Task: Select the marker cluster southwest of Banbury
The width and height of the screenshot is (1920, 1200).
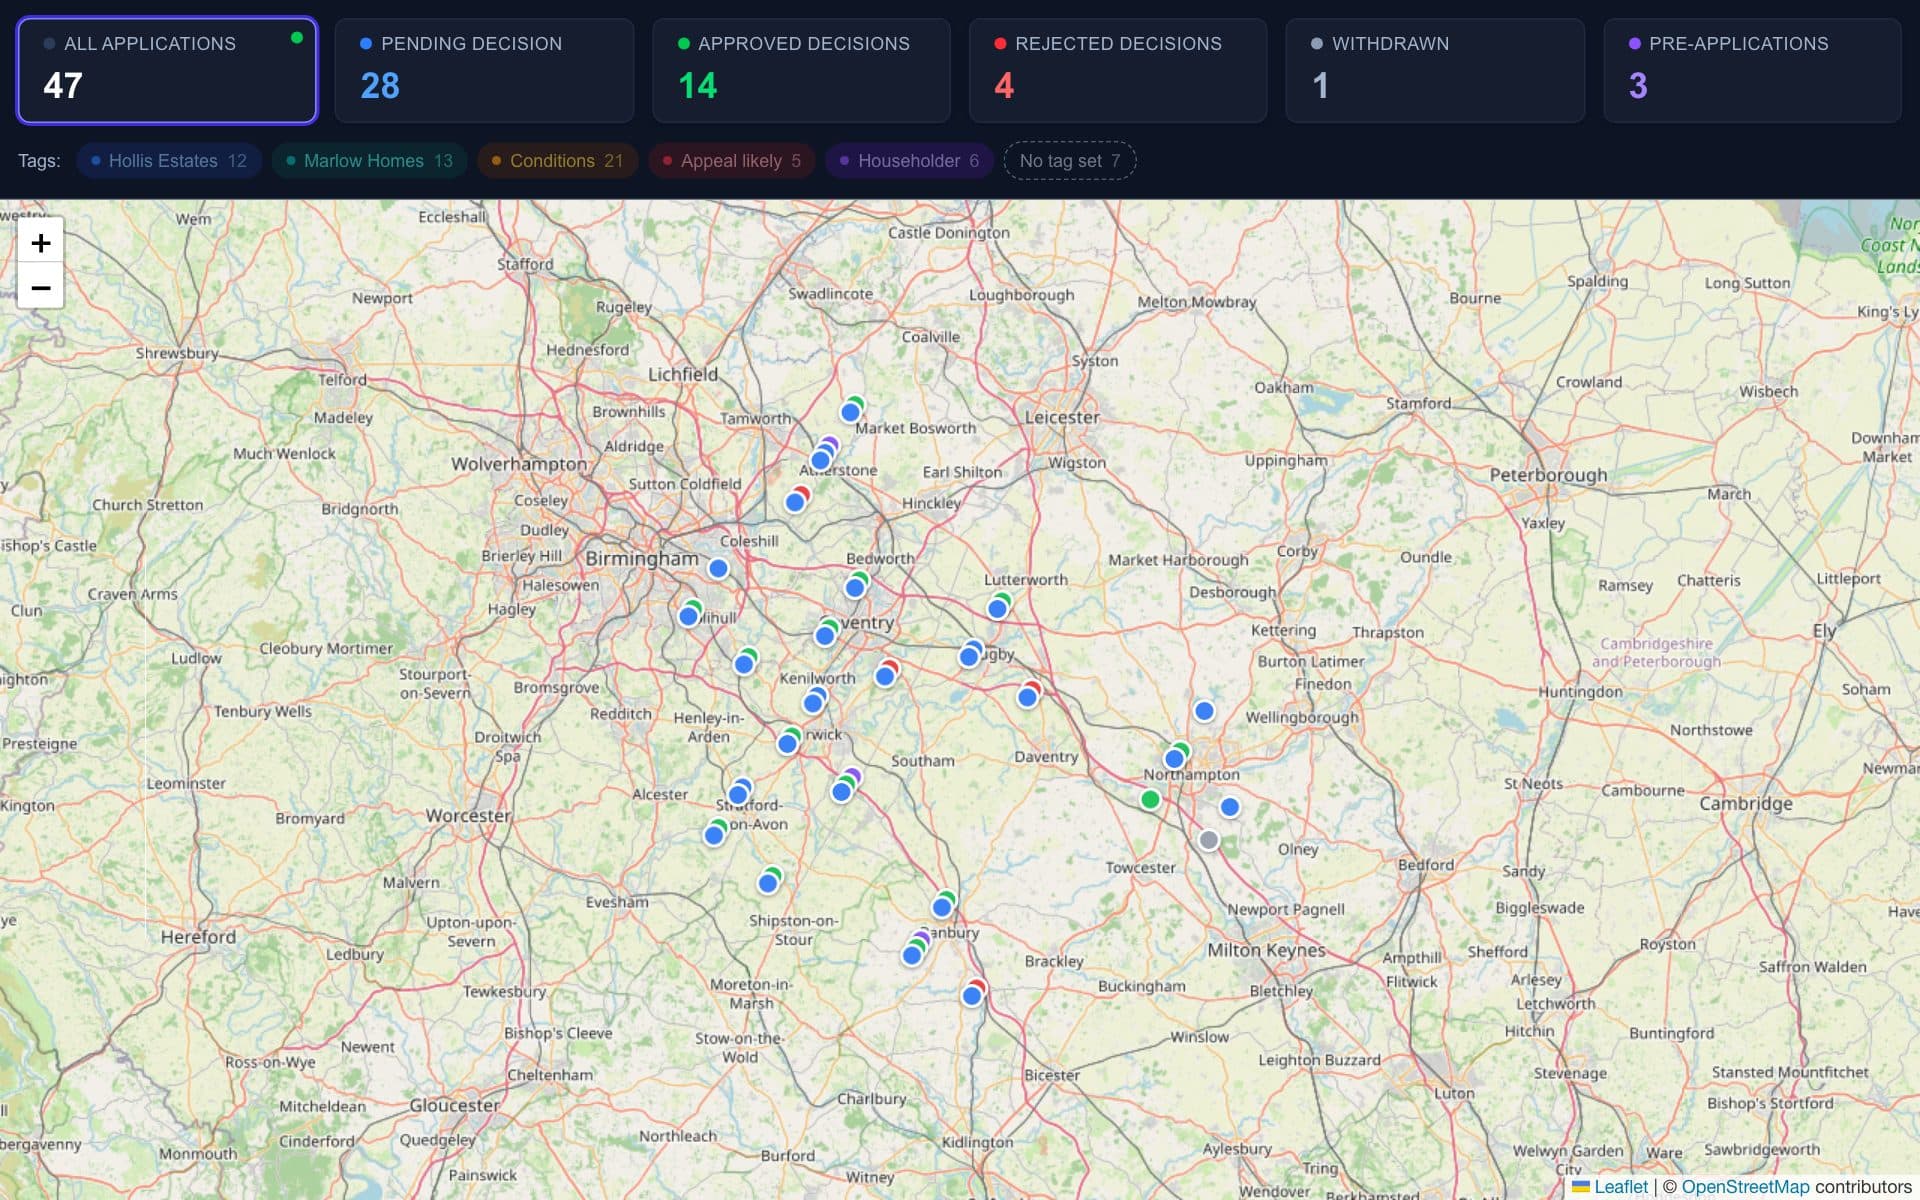Action: pos(912,955)
